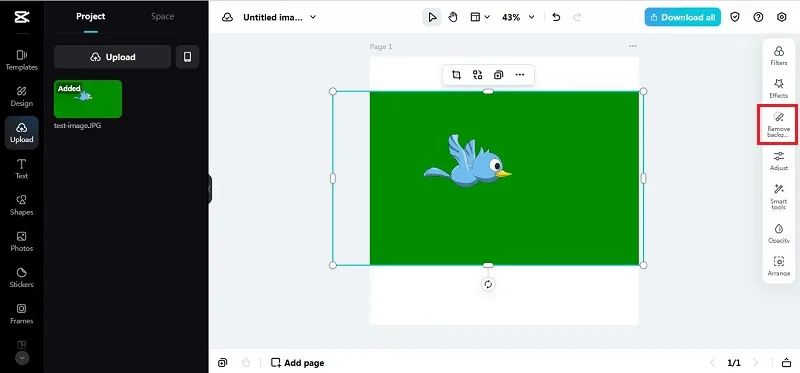Redo the last action
The height and width of the screenshot is (373, 800).
point(577,17)
